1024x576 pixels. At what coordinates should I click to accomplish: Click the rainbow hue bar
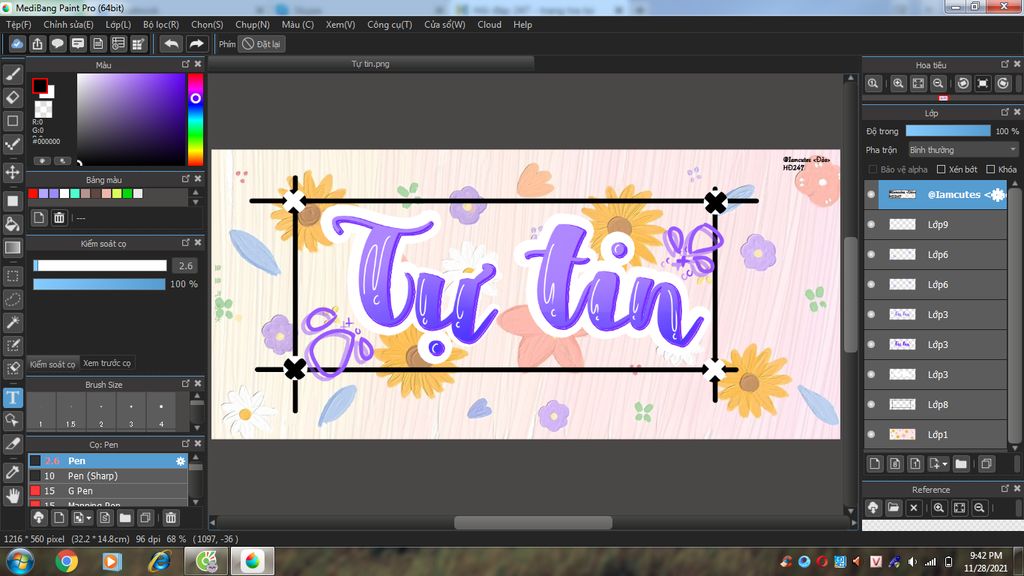pyautogui.click(x=195, y=120)
